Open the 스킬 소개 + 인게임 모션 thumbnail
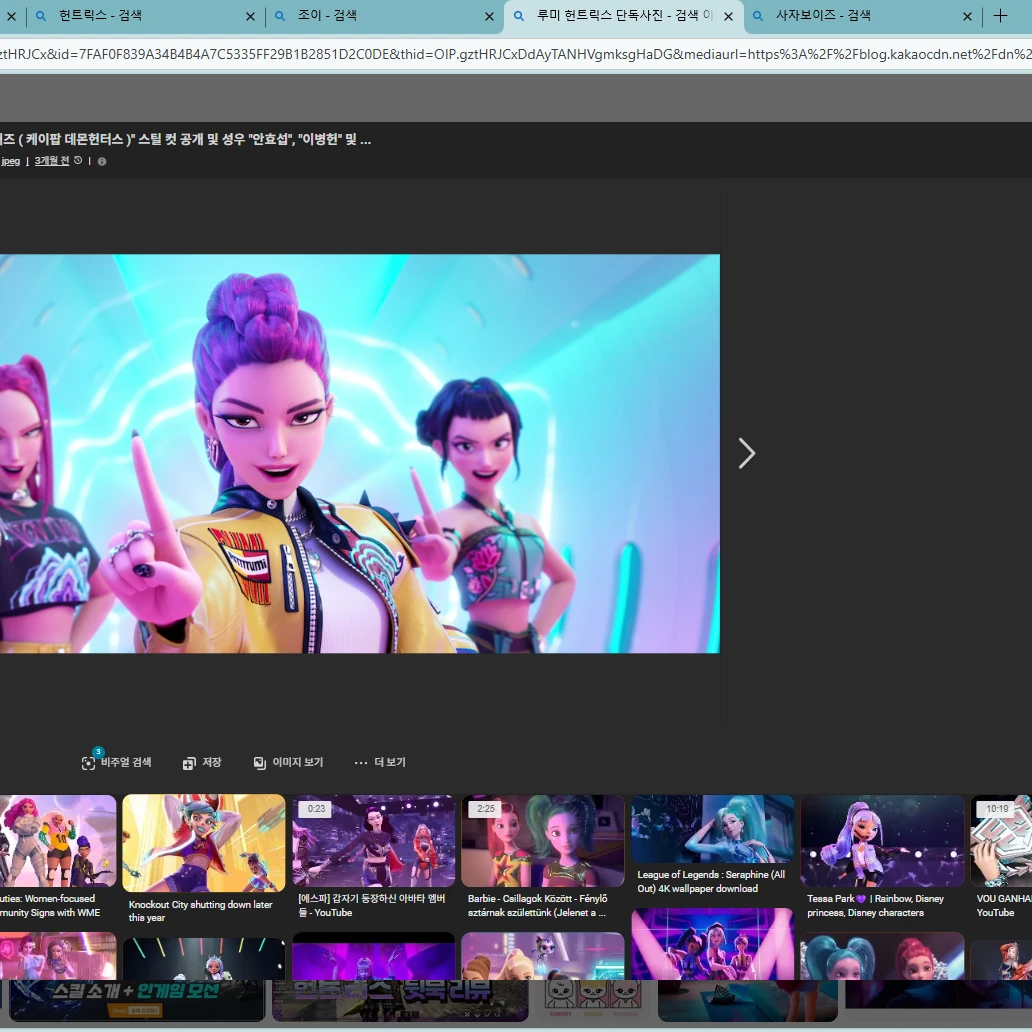The width and height of the screenshot is (1032, 1032). 137,1000
